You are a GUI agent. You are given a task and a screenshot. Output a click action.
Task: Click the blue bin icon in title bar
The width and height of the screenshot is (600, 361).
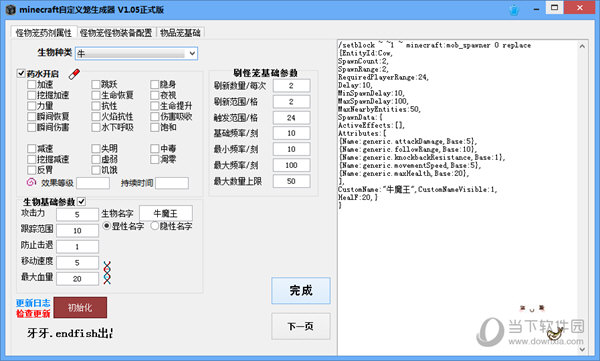(514, 10)
